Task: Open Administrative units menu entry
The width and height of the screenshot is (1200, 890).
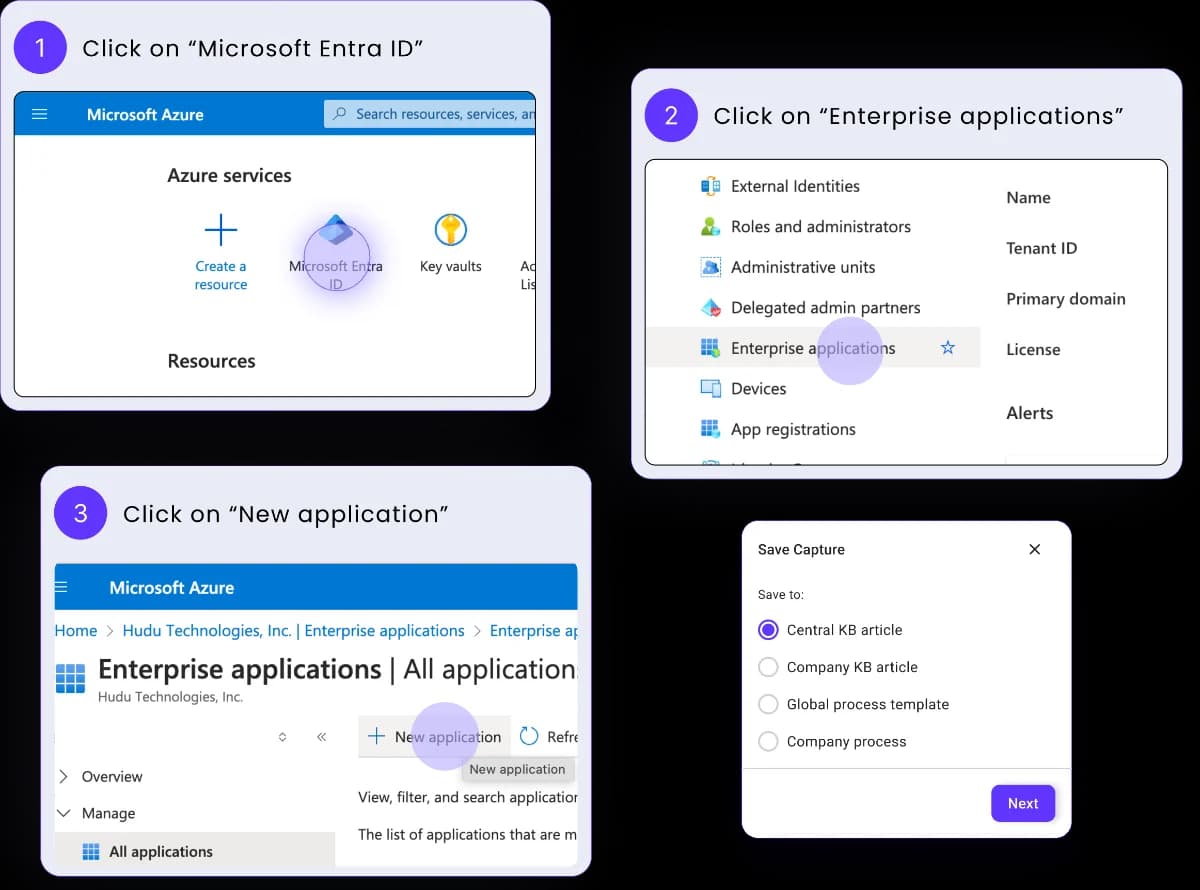Action: [803, 267]
